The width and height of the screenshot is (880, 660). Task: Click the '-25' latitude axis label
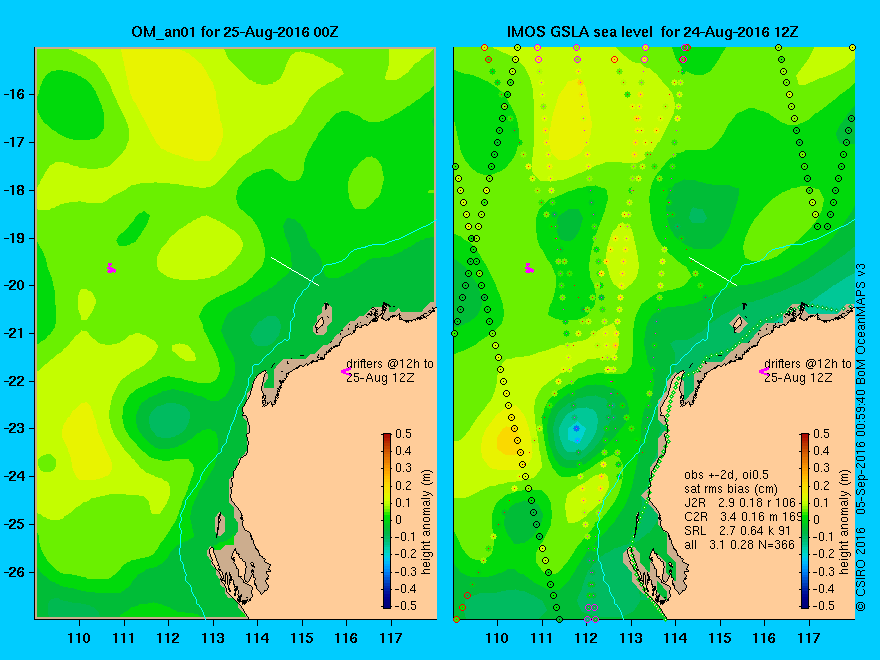[x=14, y=524]
